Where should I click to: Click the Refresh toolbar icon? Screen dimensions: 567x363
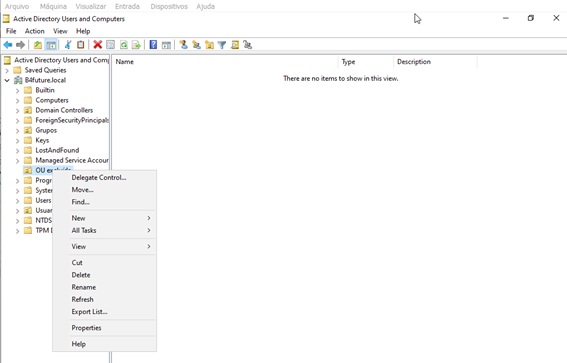click(x=124, y=45)
